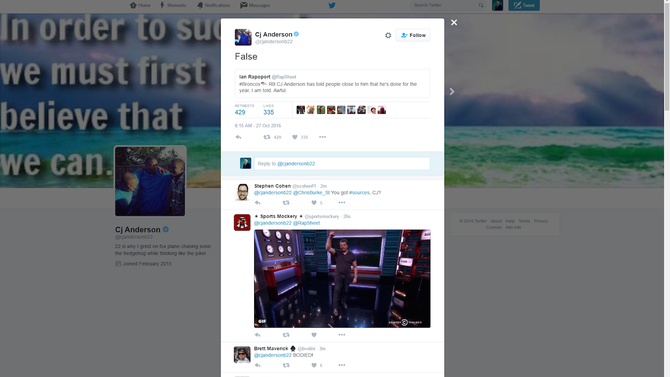Open Help link in footer
Screen dimensions: 670x377
510,221
